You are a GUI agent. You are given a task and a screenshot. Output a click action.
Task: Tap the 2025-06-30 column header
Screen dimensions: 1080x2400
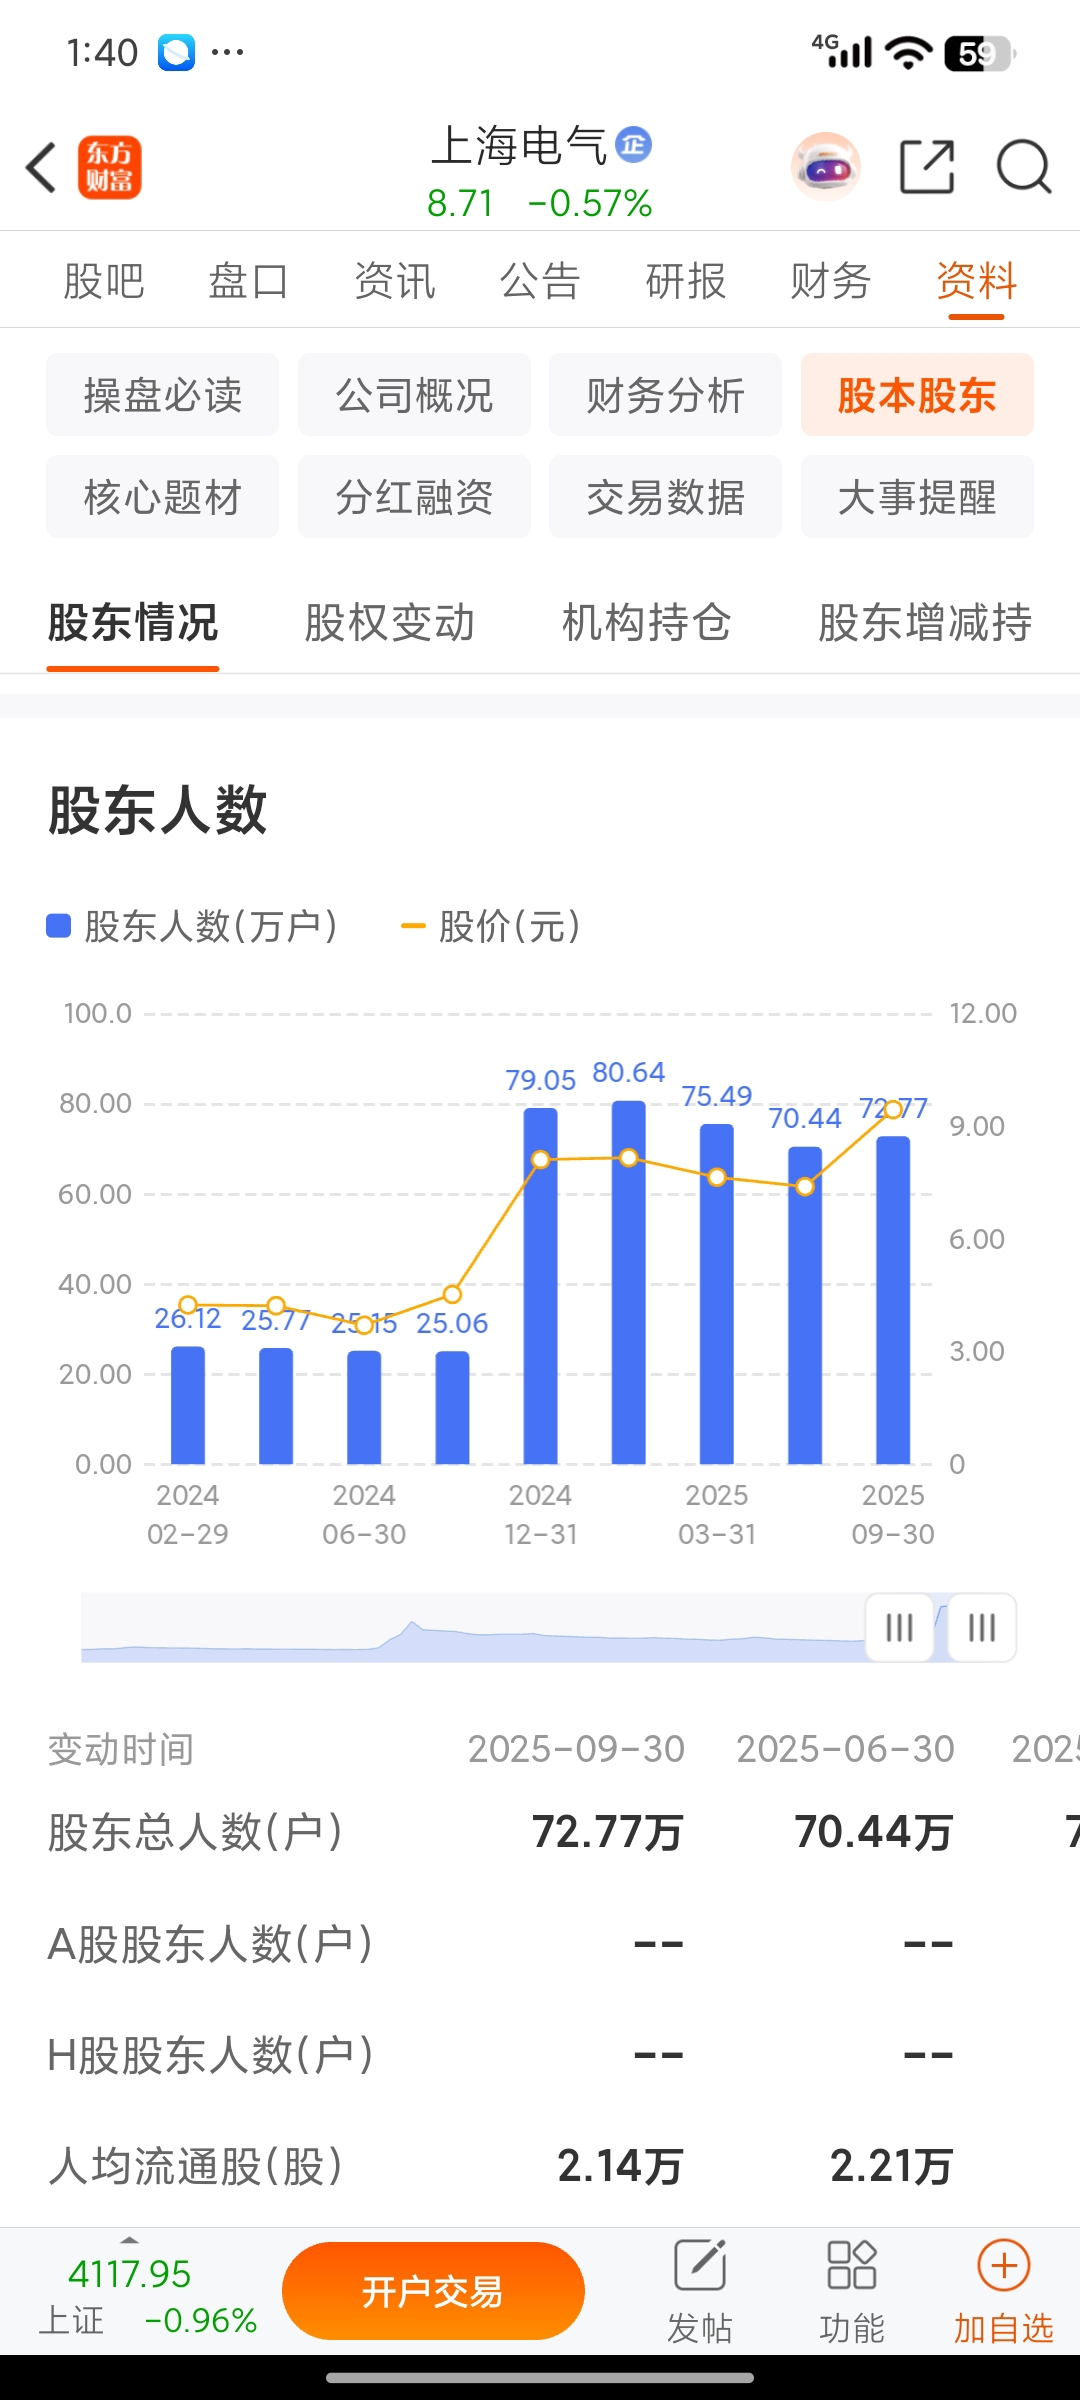coord(845,1749)
